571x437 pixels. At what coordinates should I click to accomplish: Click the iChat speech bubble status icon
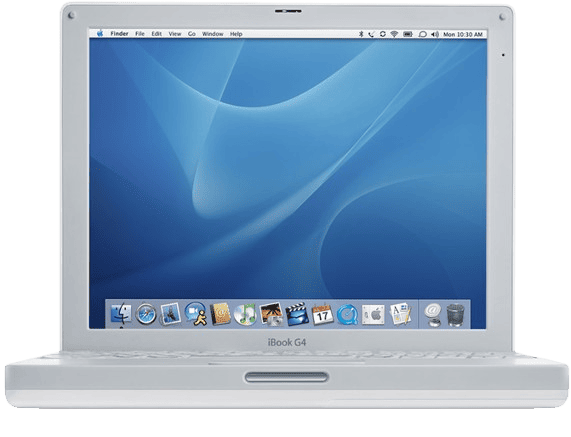coord(422,34)
